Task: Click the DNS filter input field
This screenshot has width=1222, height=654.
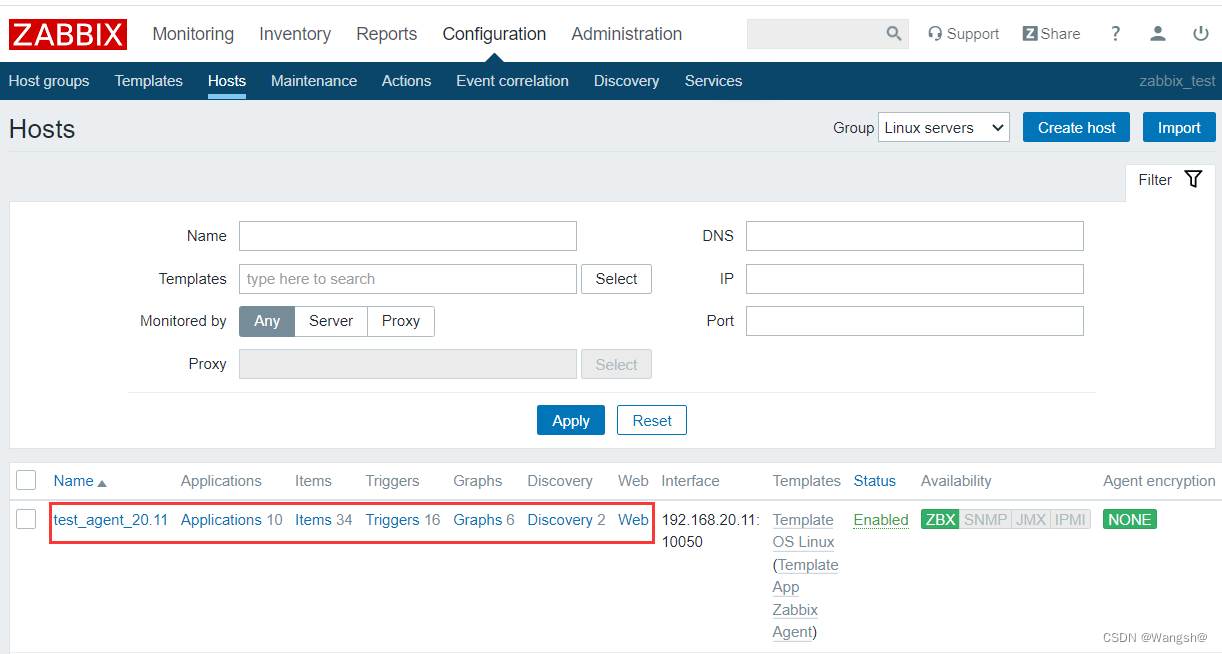Action: pyautogui.click(x=915, y=236)
